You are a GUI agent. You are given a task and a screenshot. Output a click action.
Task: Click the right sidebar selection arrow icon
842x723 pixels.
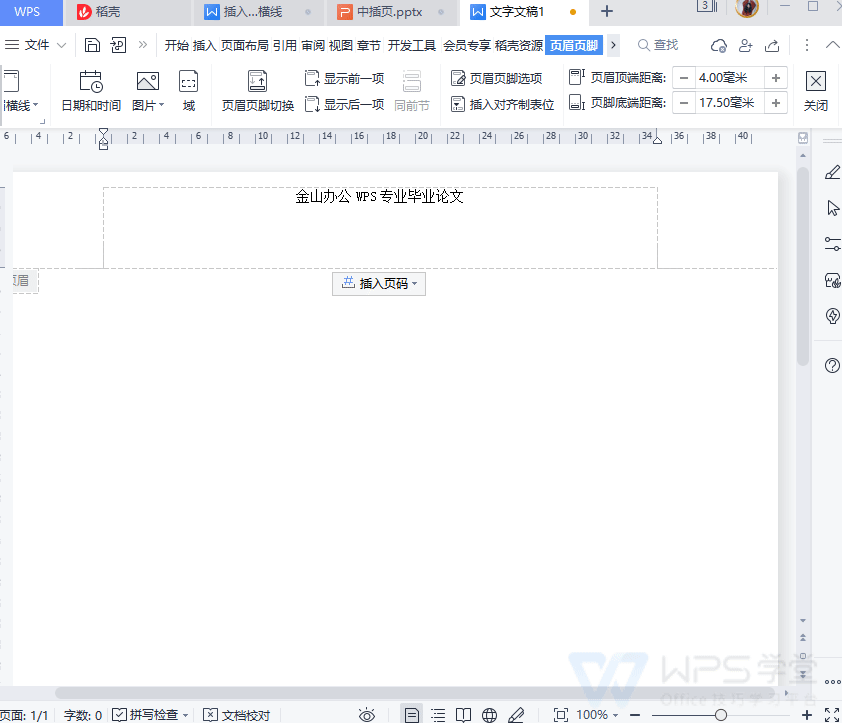(833, 208)
